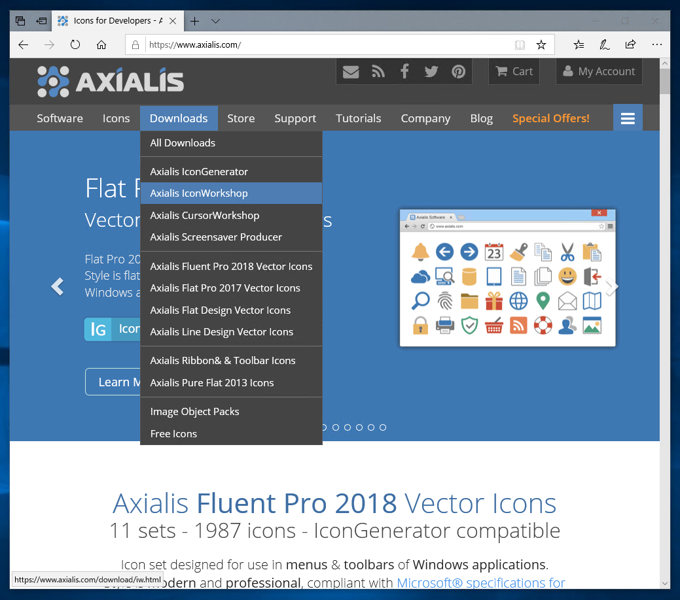This screenshot has width=680, height=600.
Task: Go to Home page icon
Action: tap(101, 45)
